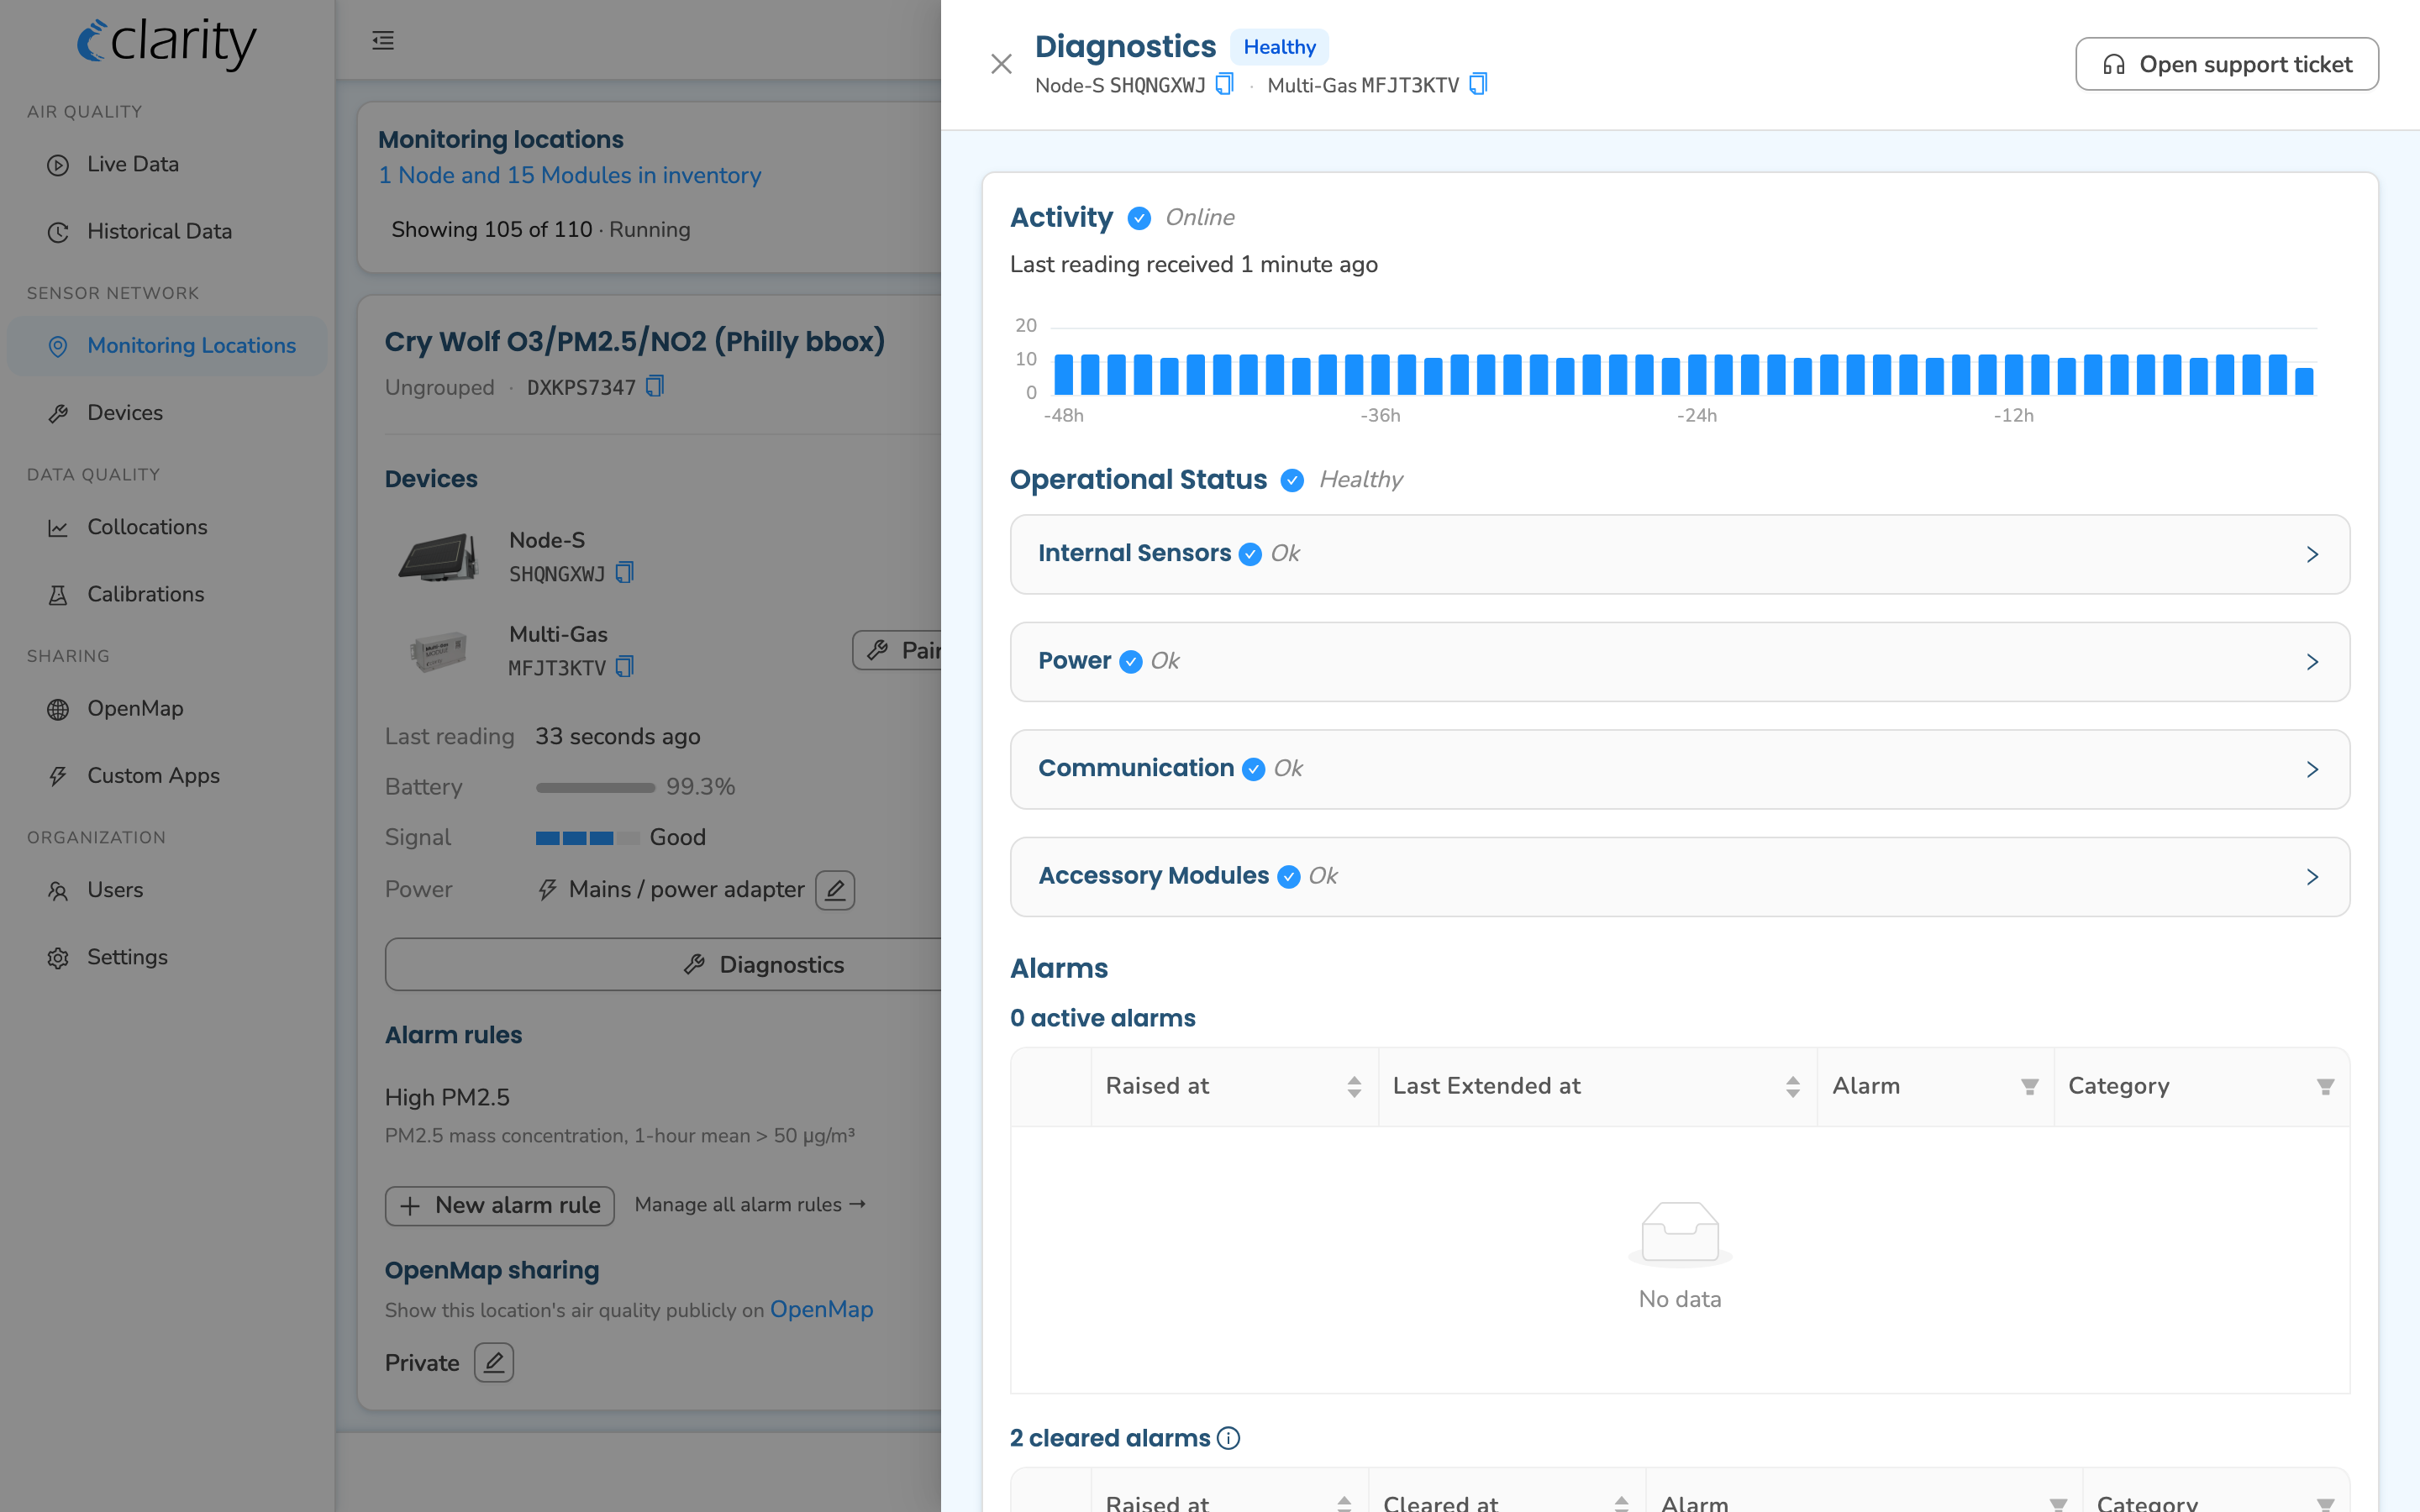The height and width of the screenshot is (1512, 2420).
Task: Click the Activity Online check icon
Action: tap(1139, 218)
